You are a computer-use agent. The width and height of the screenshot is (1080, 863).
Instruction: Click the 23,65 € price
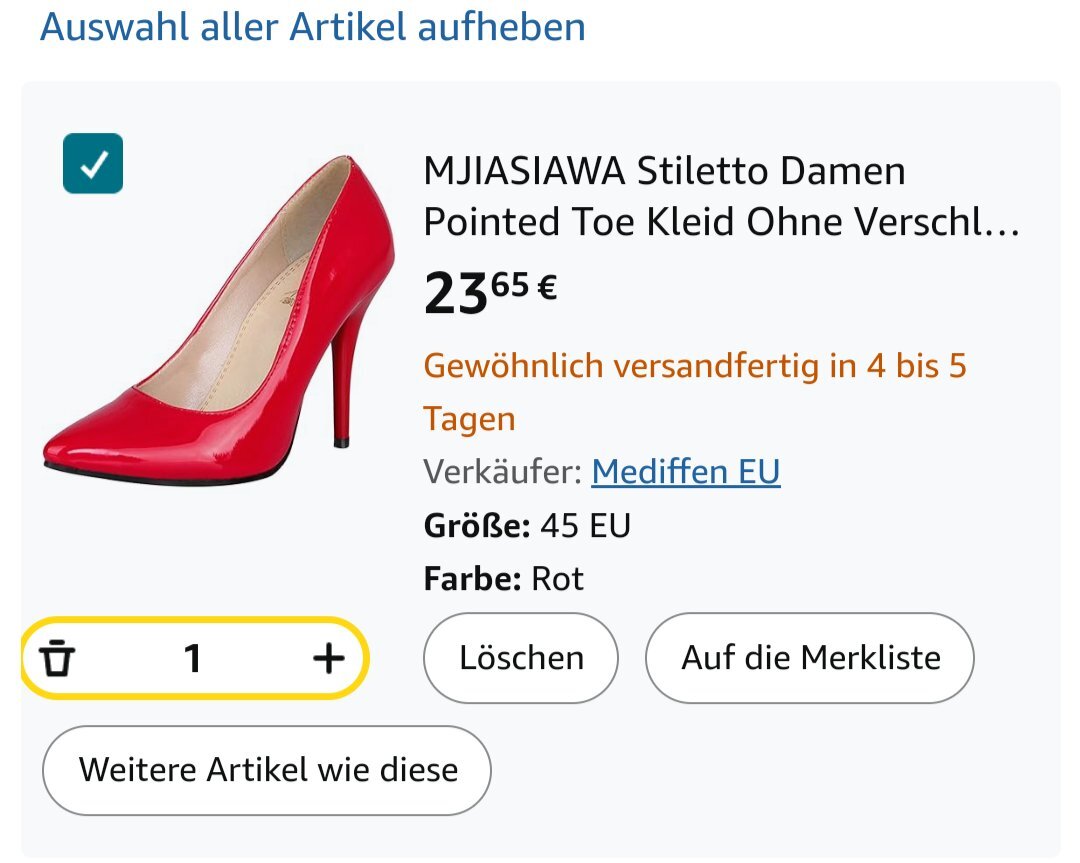coord(490,294)
